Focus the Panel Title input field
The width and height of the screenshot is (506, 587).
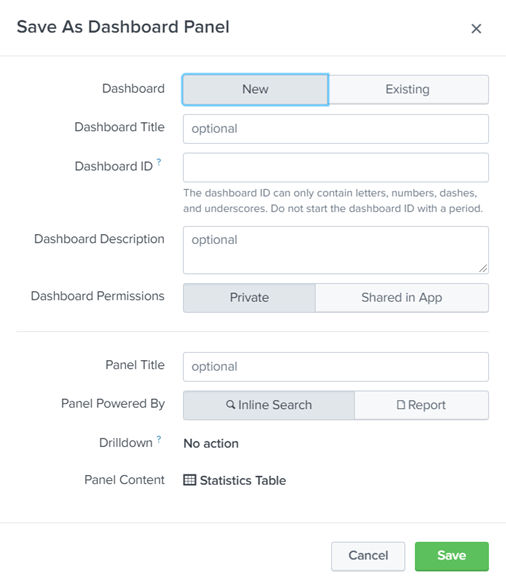coord(336,367)
